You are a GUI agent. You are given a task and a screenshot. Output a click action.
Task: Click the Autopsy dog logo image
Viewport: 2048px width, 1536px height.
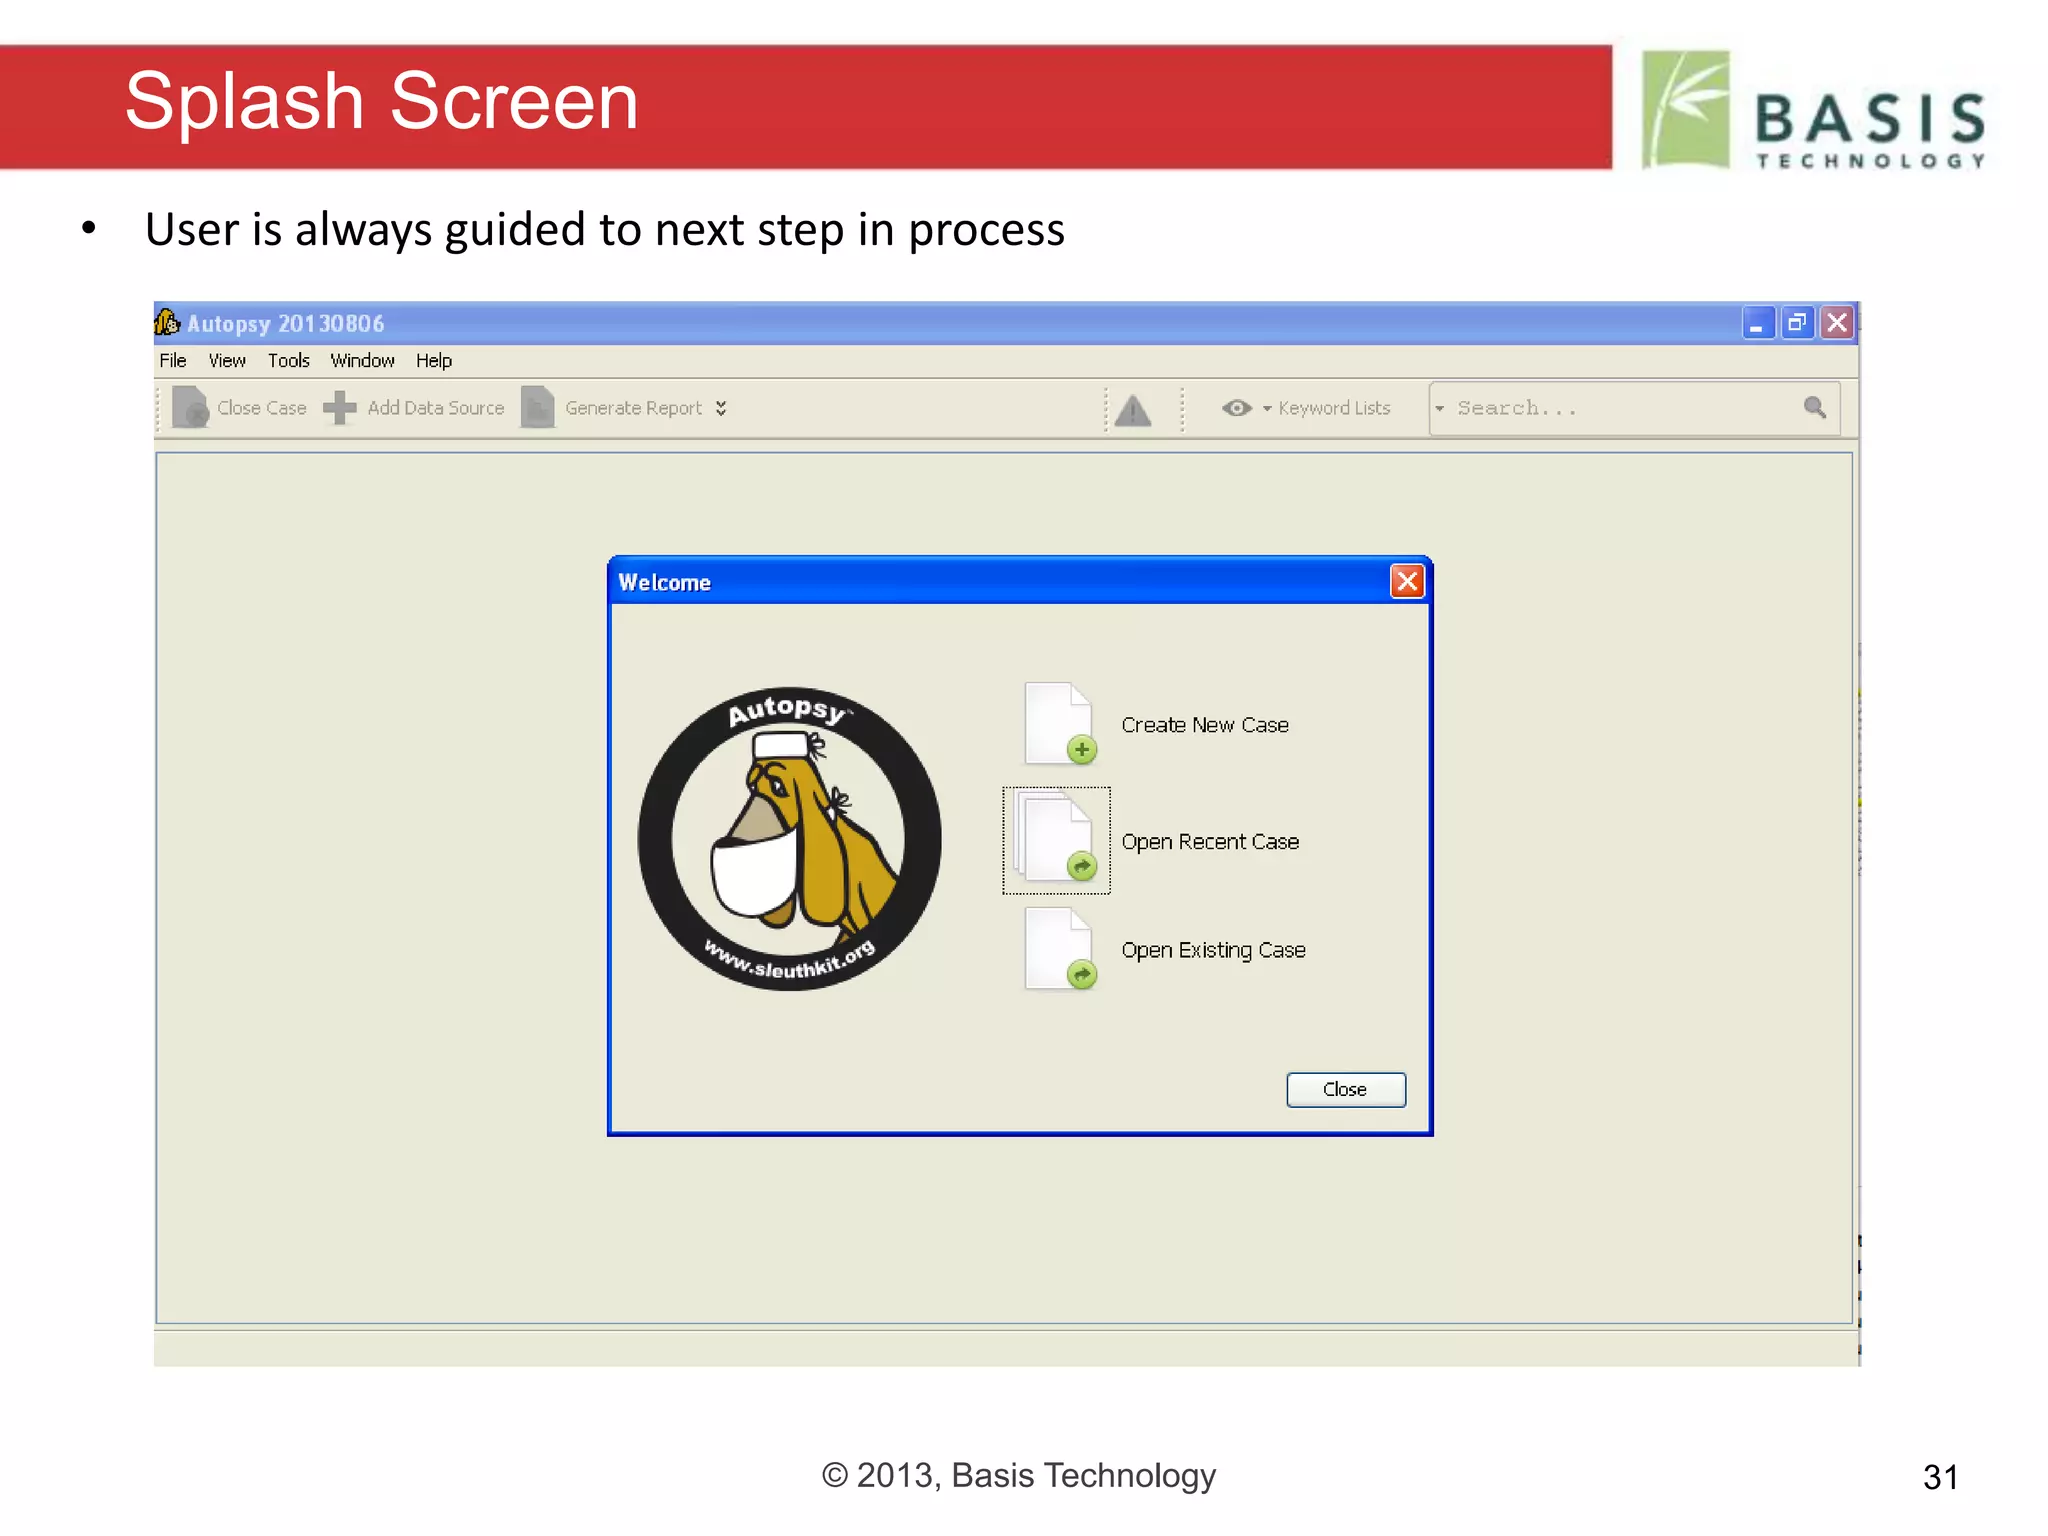click(789, 838)
